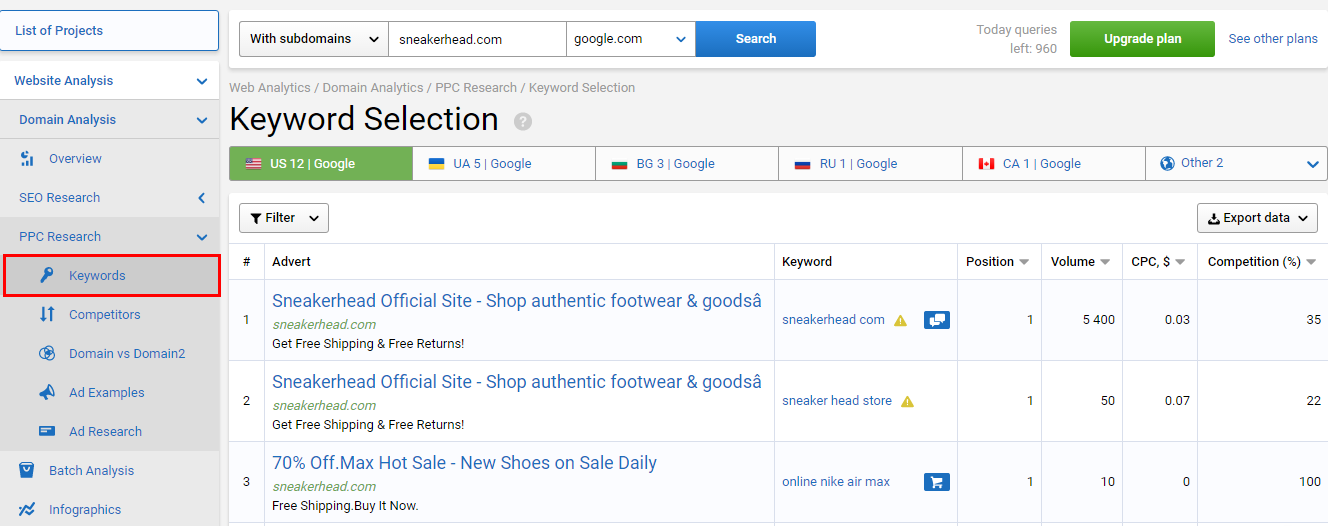Sort by the Volume column arrow

pyautogui.click(x=1105, y=262)
